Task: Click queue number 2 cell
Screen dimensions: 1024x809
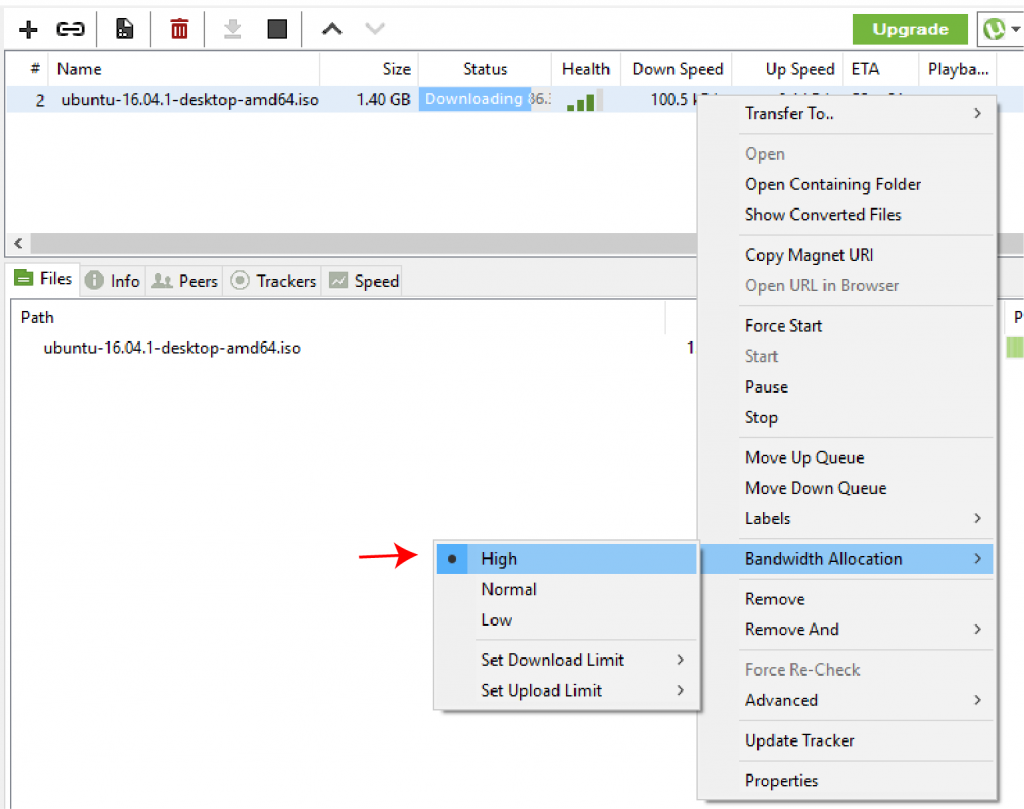Action: [40, 101]
